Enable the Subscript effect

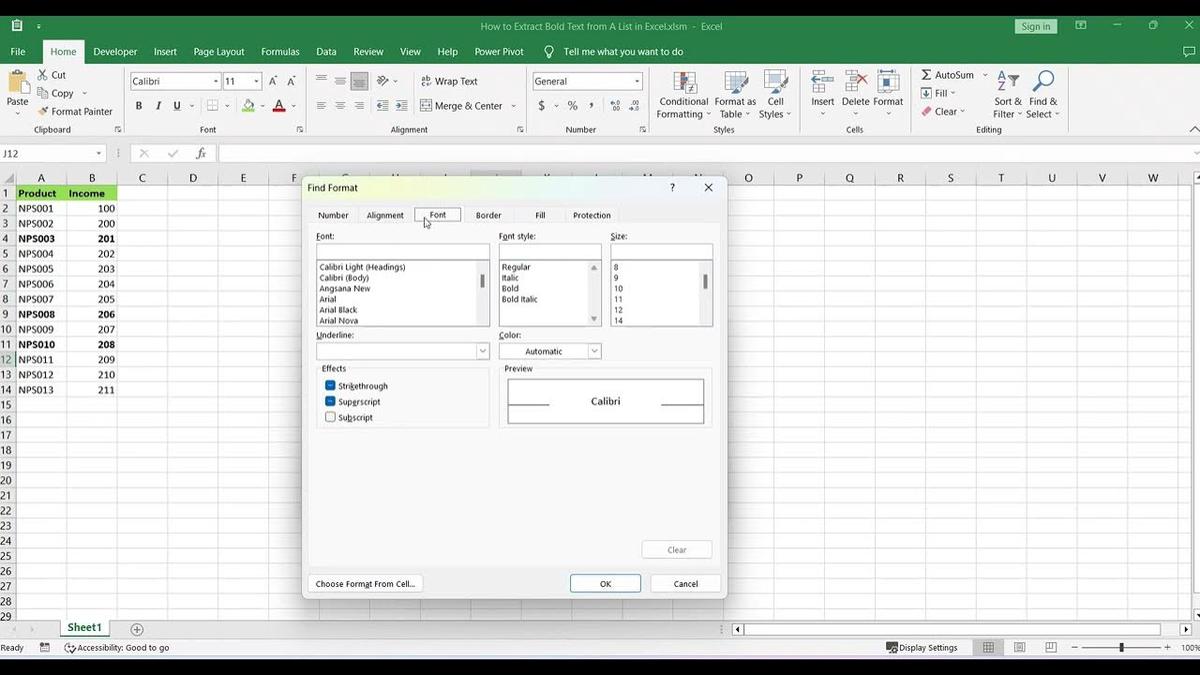pyautogui.click(x=331, y=417)
